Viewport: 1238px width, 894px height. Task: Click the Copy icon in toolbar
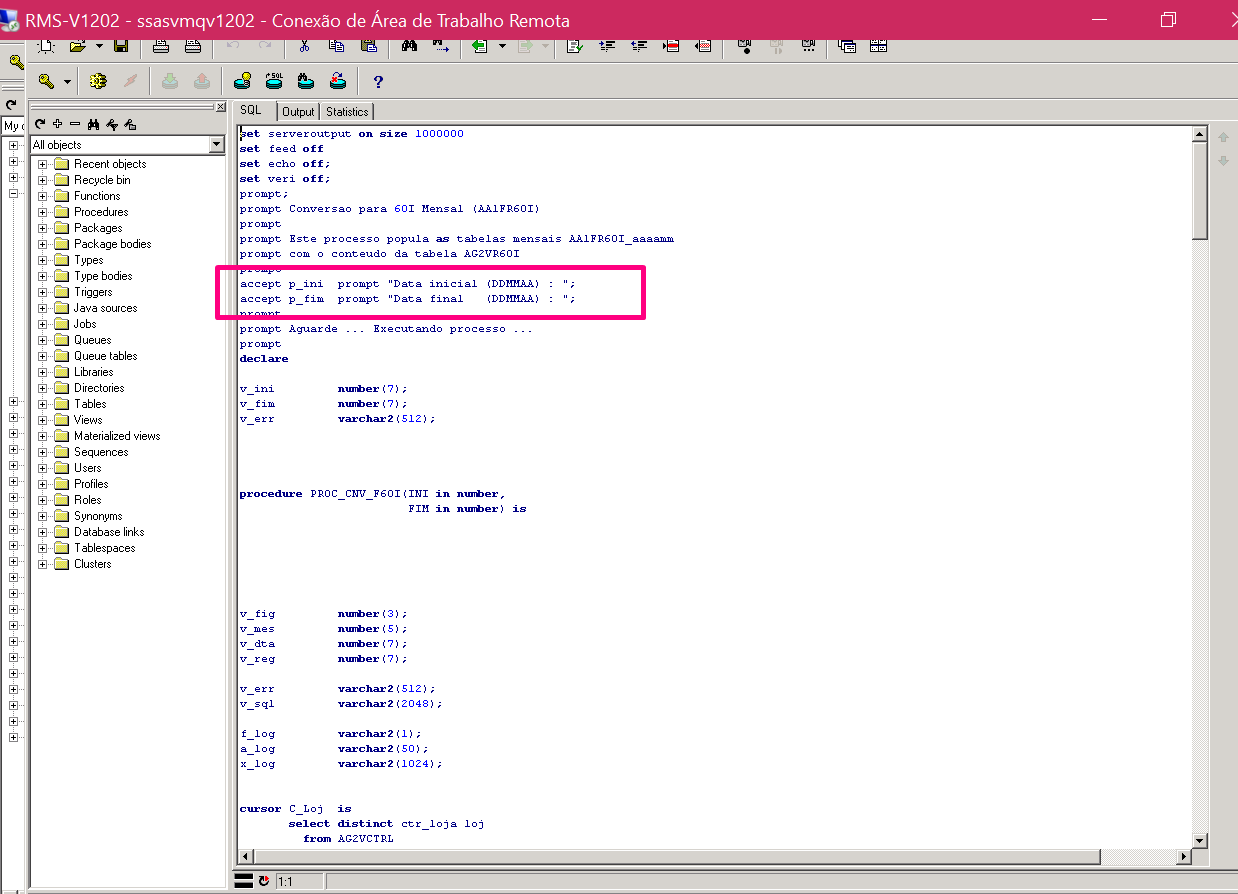click(336, 46)
